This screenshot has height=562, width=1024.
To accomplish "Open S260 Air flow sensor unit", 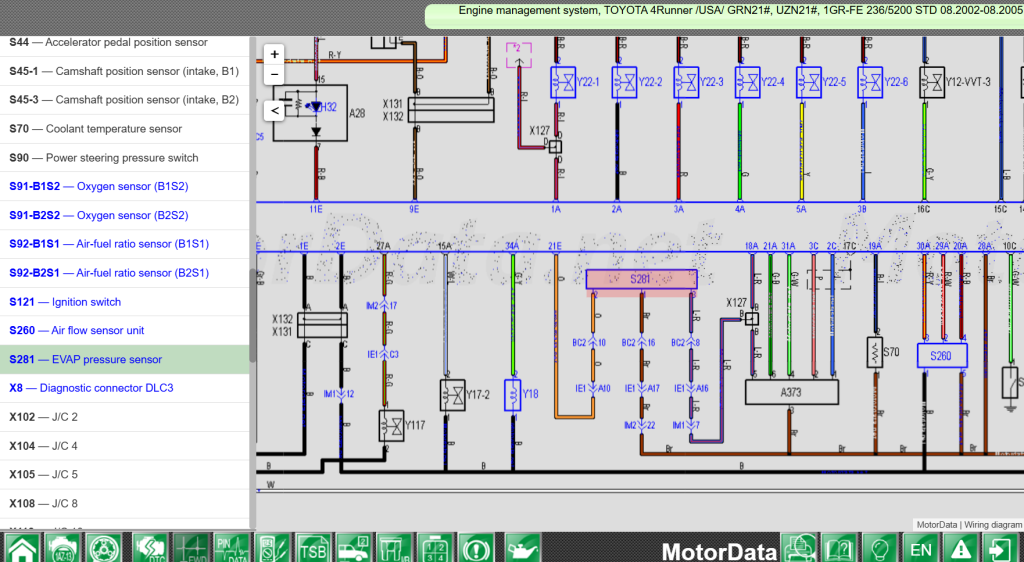I will [x=125, y=330].
